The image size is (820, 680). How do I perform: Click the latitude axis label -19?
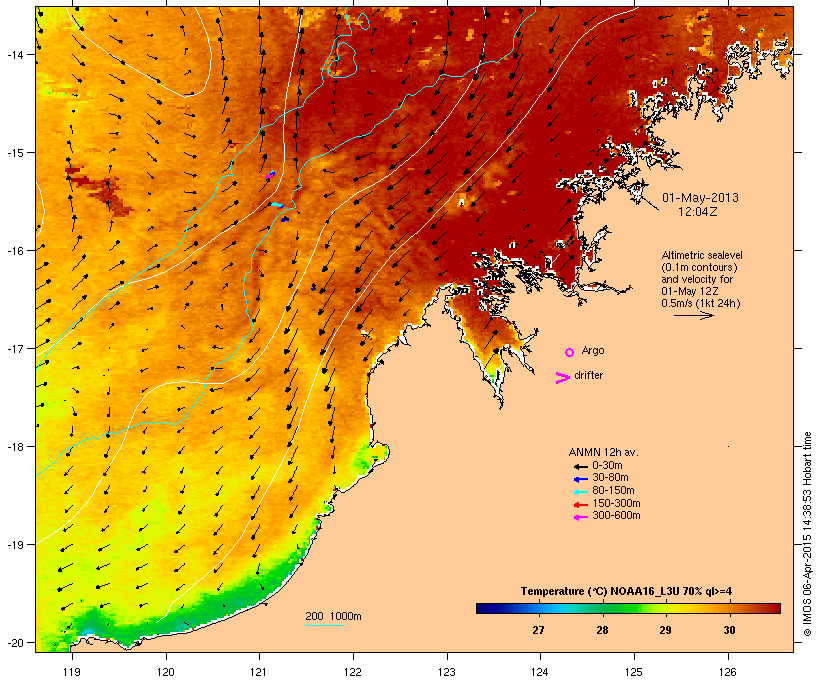coord(14,545)
